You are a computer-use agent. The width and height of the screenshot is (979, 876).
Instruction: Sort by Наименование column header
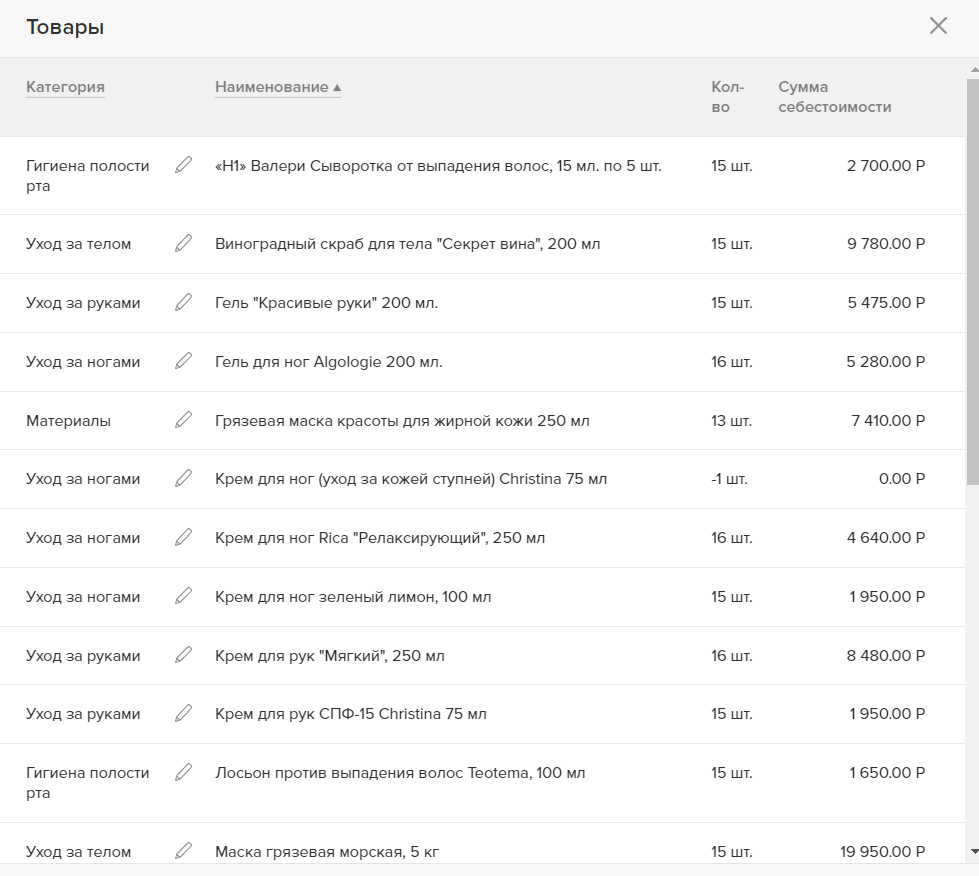pos(272,87)
